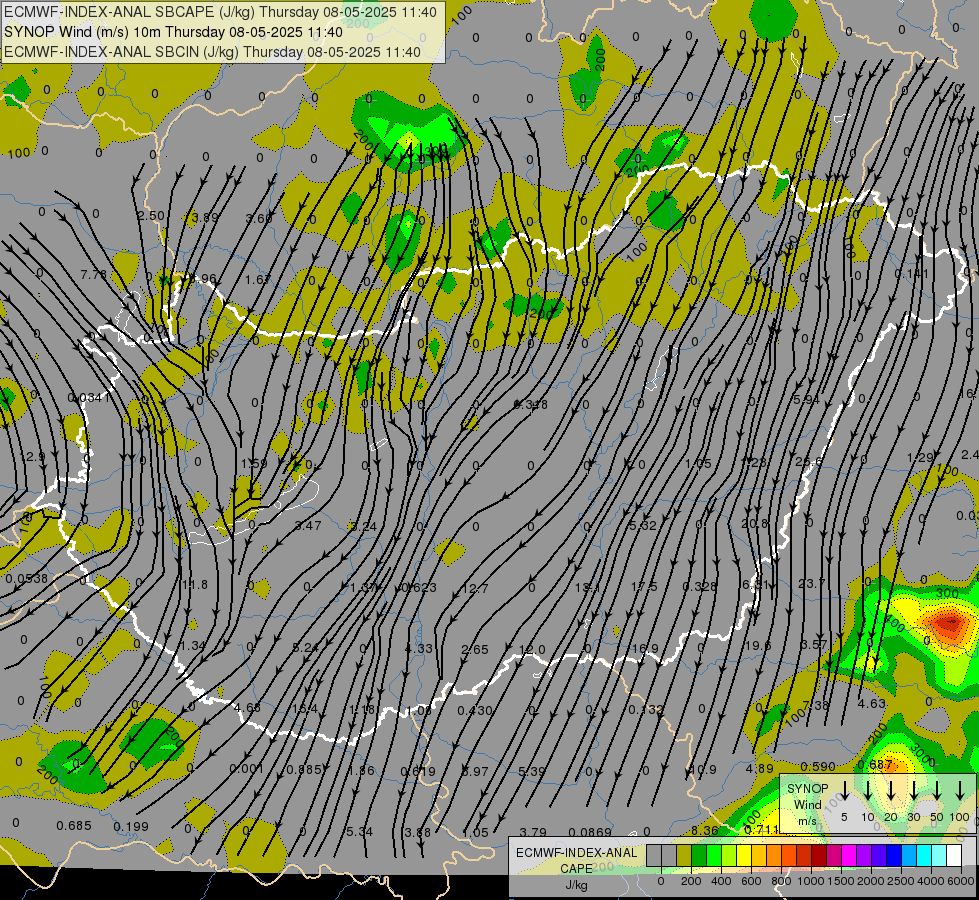Click the SBCIN value '0.430' on map
This screenshot has width=979, height=900.
tap(475, 711)
